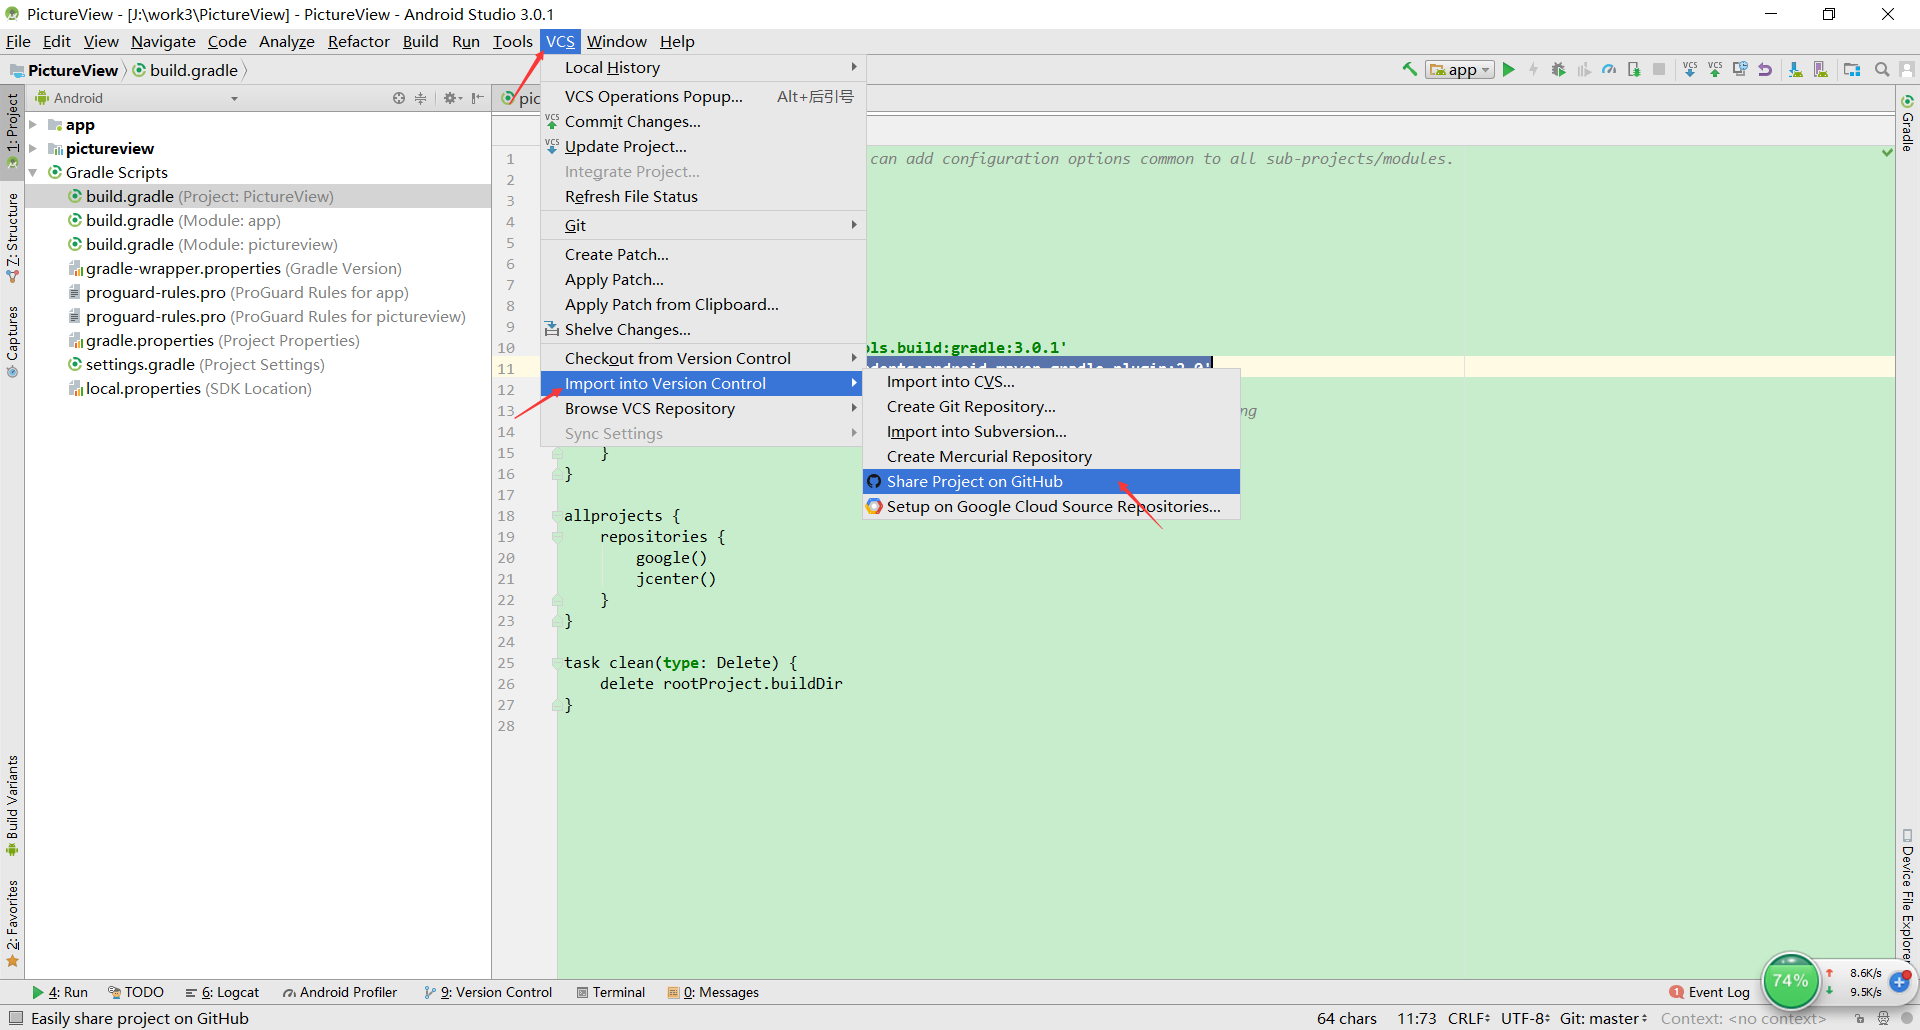Open the app run configuration dropdown
The image size is (1920, 1030).
pos(1460,69)
